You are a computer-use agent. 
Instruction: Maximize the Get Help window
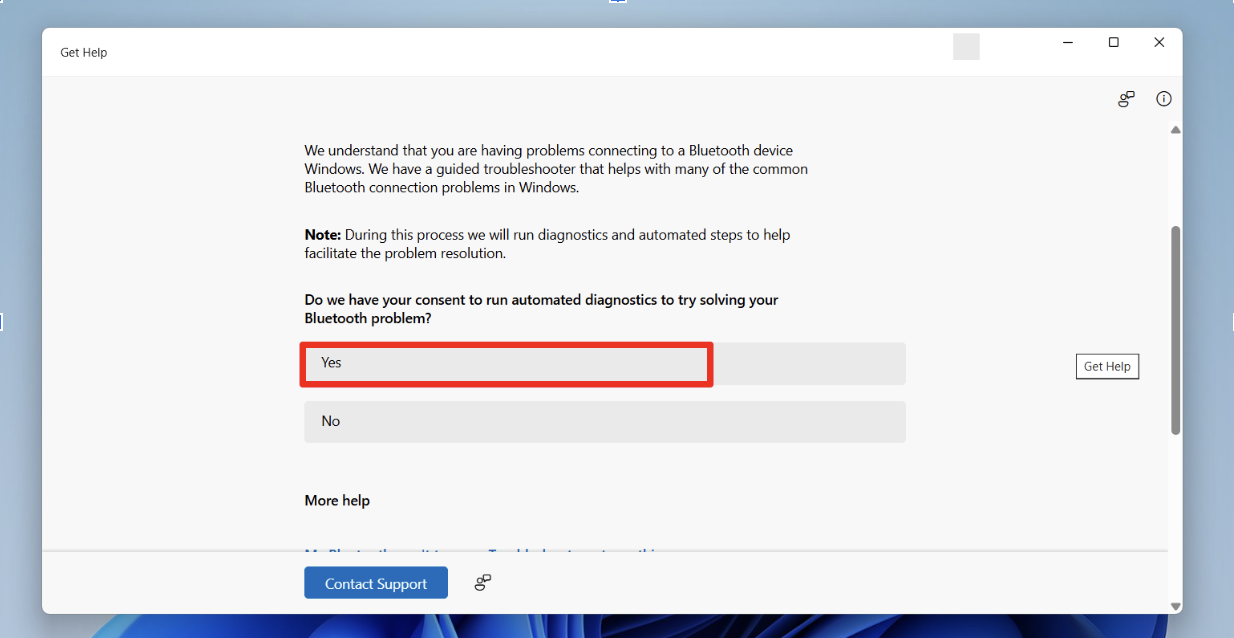click(1113, 42)
